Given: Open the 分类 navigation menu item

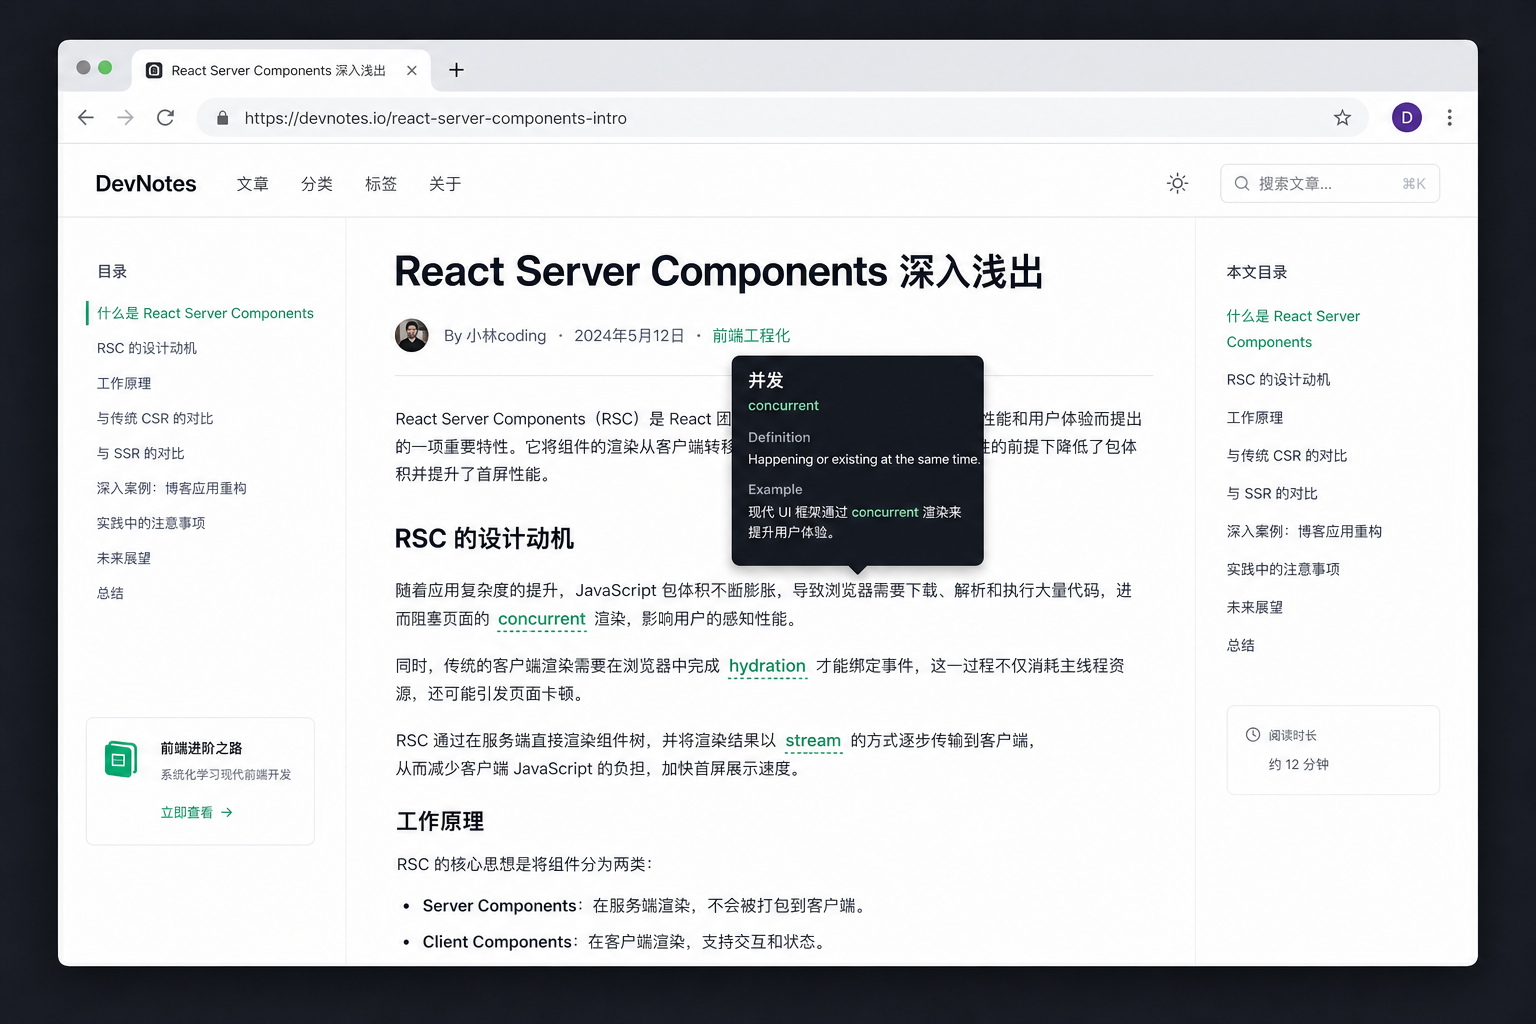Looking at the screenshot, I should (317, 184).
